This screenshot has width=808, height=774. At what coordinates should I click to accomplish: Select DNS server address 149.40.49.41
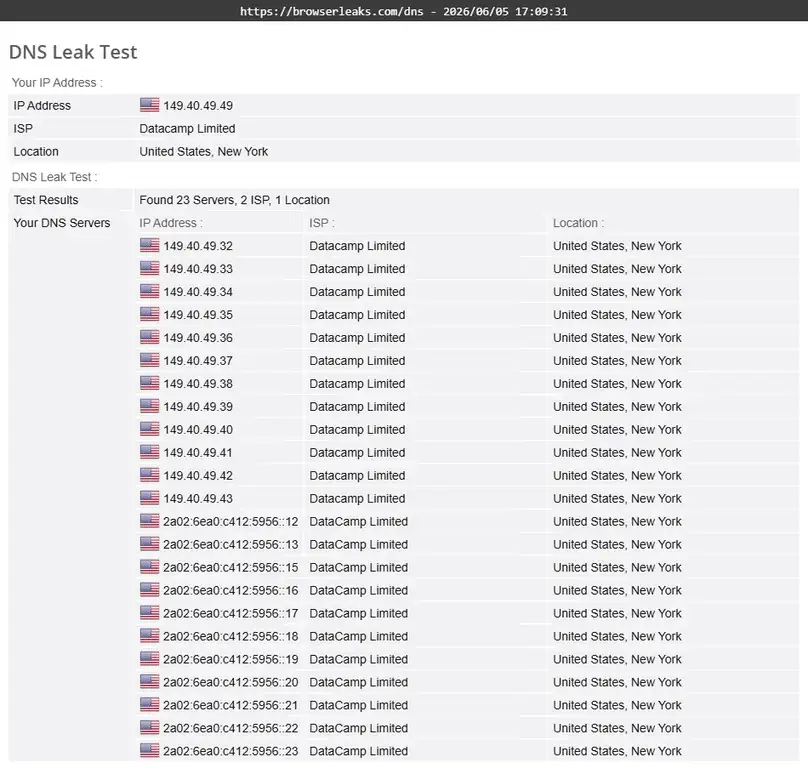point(198,452)
